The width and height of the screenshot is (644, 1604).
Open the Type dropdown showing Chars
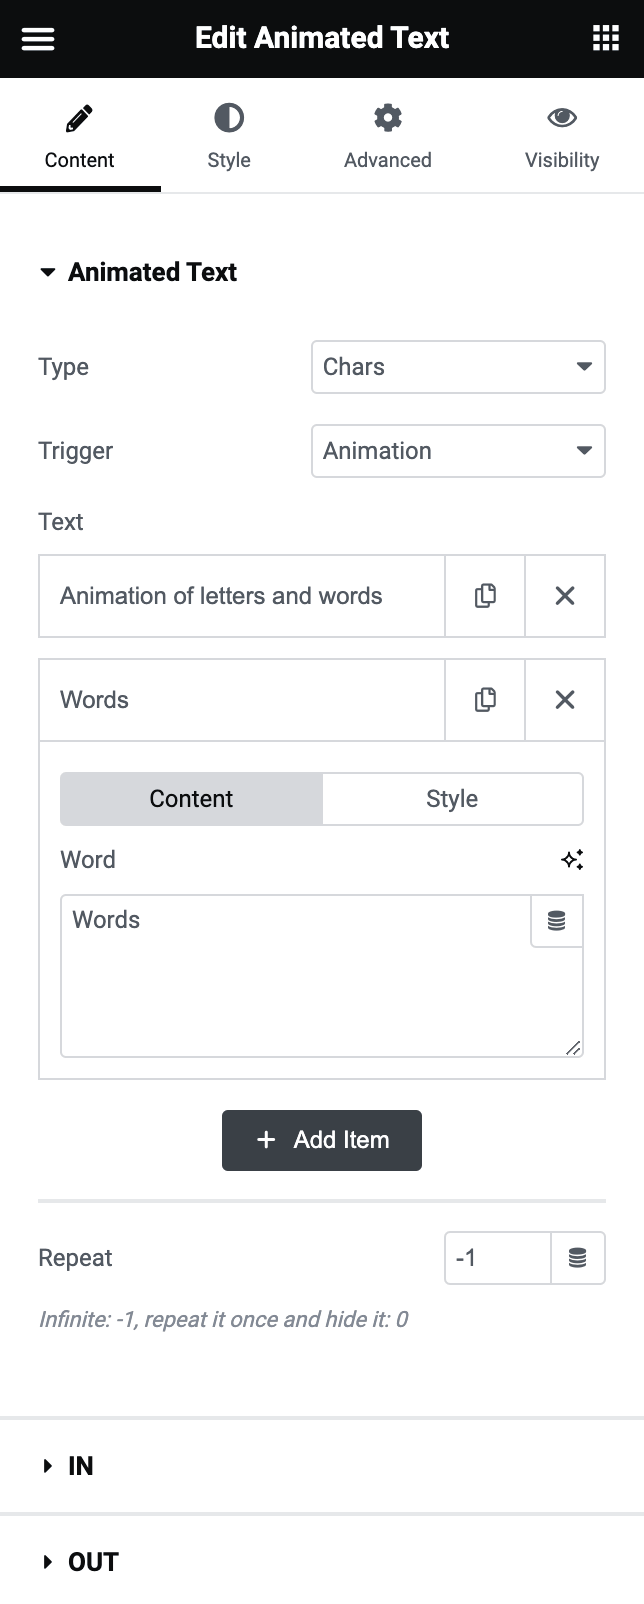pyautogui.click(x=458, y=367)
